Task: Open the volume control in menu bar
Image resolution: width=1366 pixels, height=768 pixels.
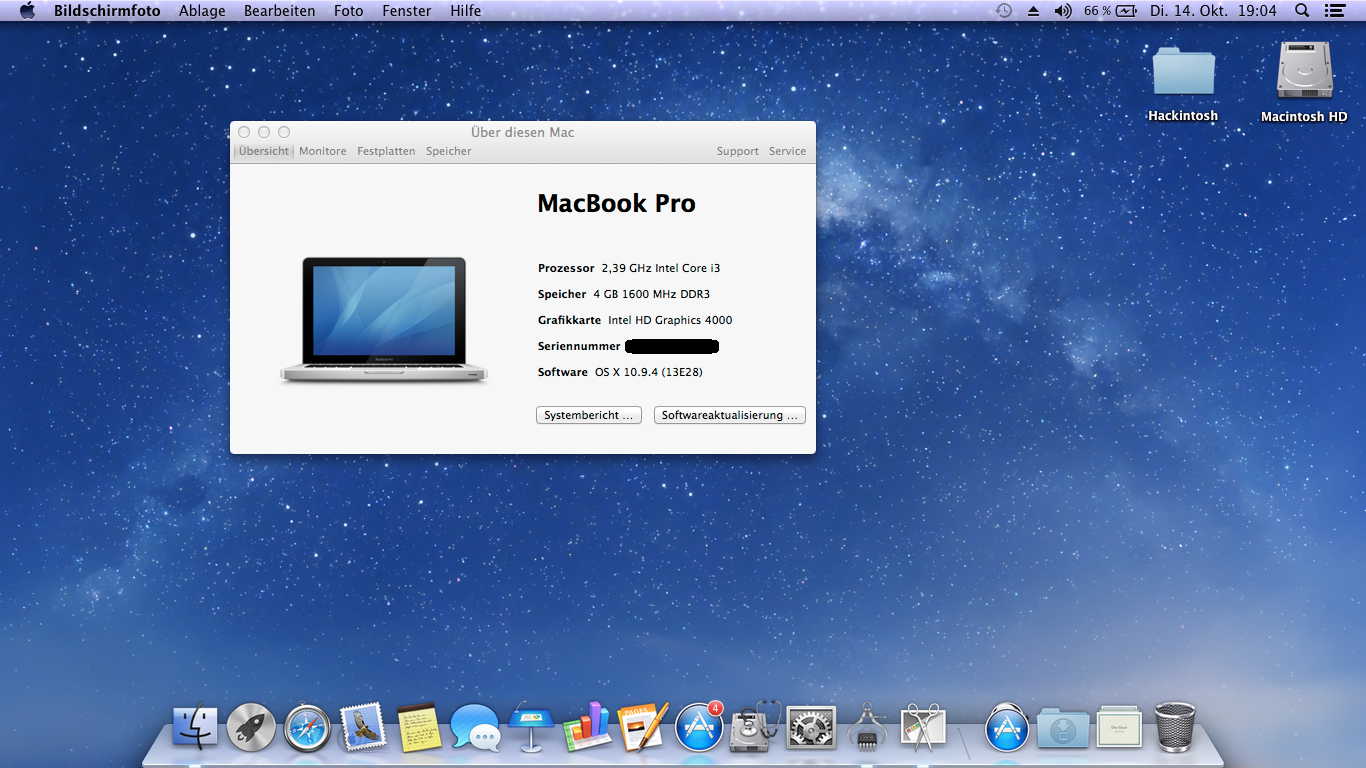Action: click(1063, 11)
